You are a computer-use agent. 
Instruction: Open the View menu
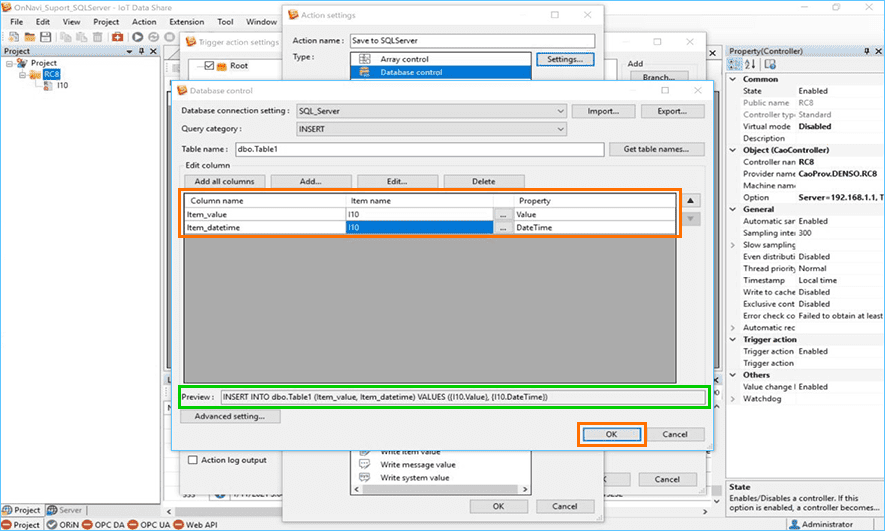click(x=71, y=21)
